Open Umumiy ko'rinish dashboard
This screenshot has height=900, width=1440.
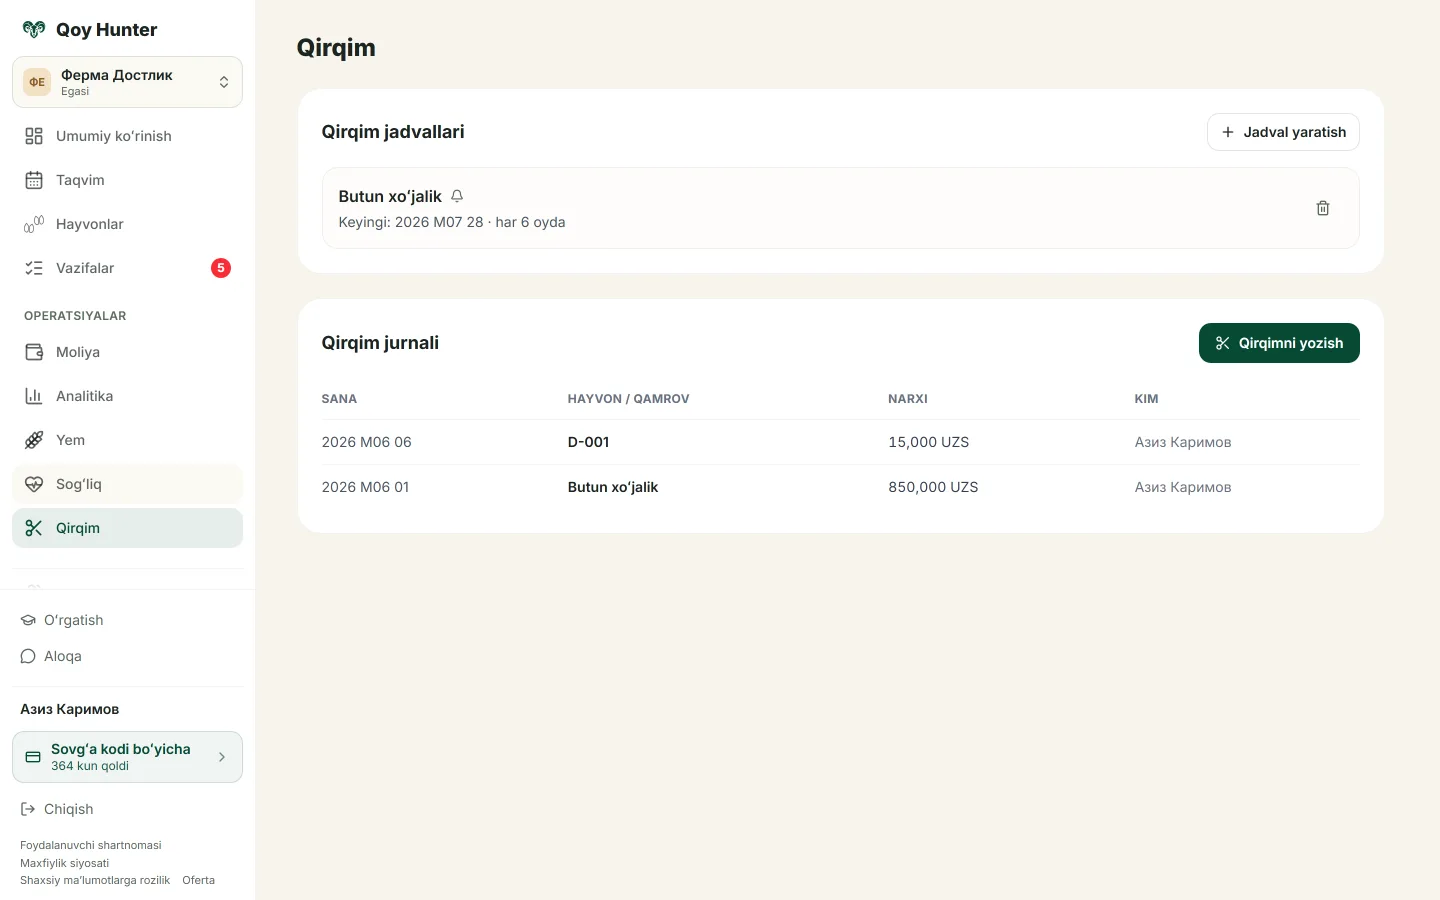click(127, 136)
